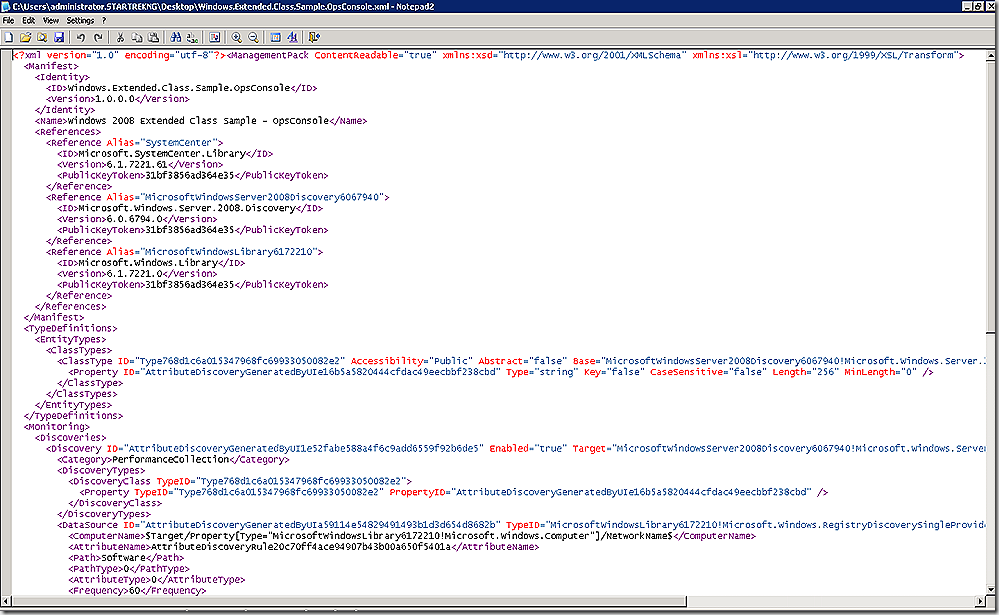Click the Property line with Type="string"
Screen dimensions: 999x615
tap(501, 372)
